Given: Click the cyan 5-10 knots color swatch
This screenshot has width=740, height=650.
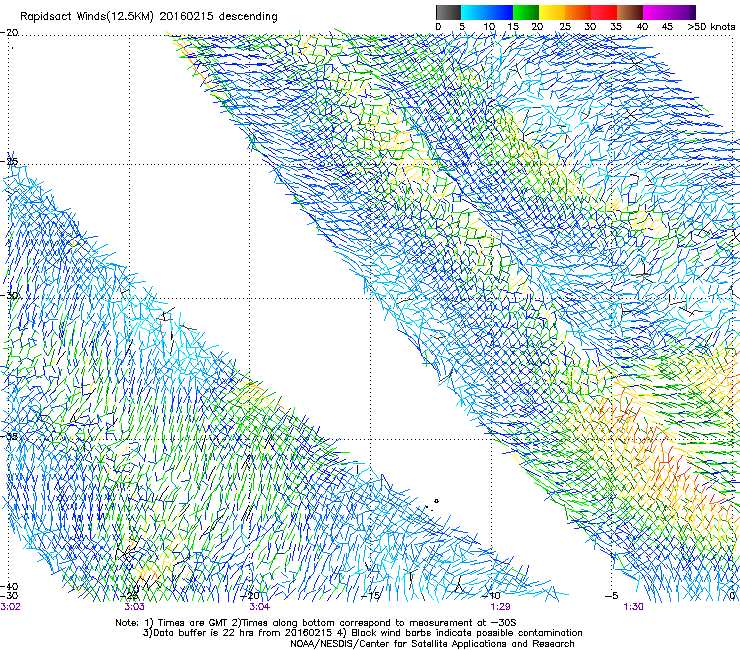Looking at the screenshot, I should pos(474,12).
